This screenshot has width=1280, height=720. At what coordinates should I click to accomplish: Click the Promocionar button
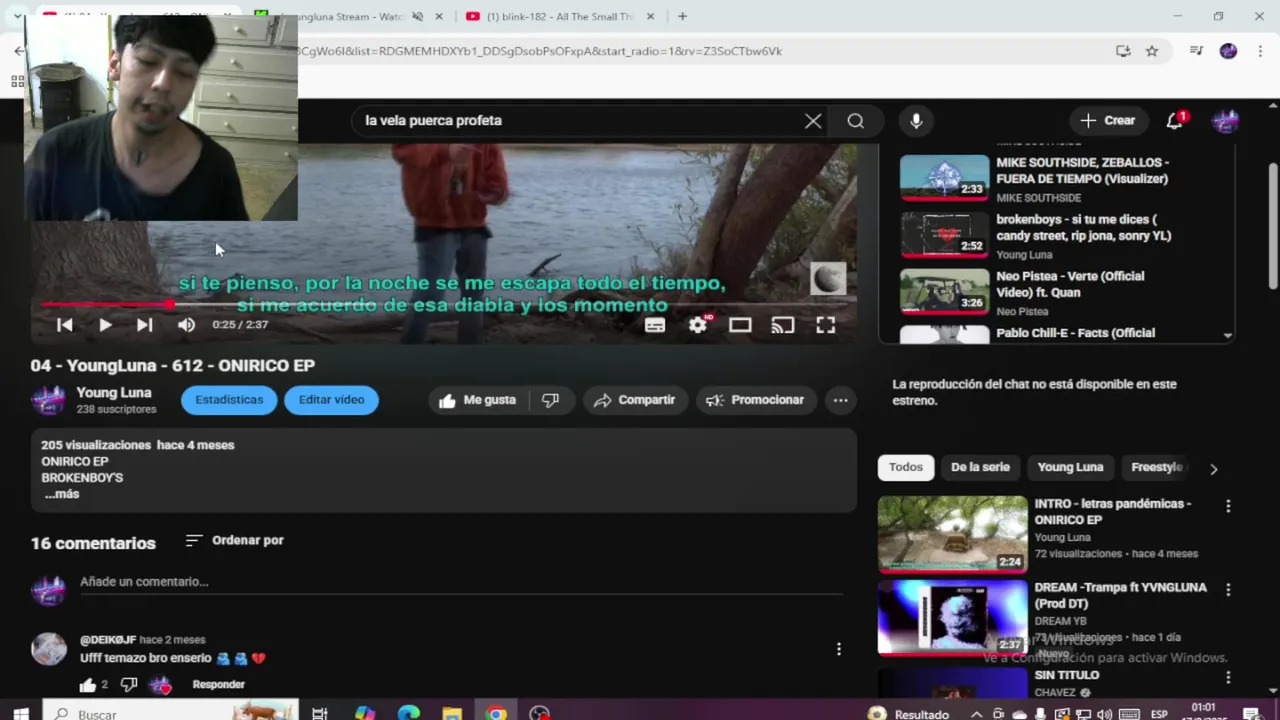point(756,400)
